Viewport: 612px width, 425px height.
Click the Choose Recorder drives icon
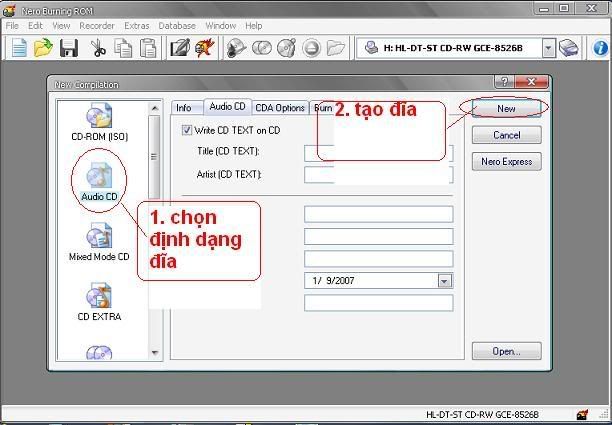[569, 48]
